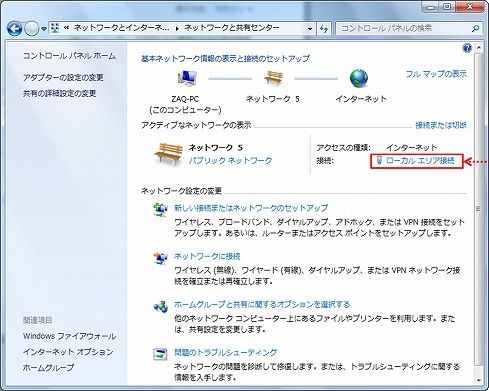Click the search magnifier icon
The image size is (489, 391).
click(x=475, y=29)
